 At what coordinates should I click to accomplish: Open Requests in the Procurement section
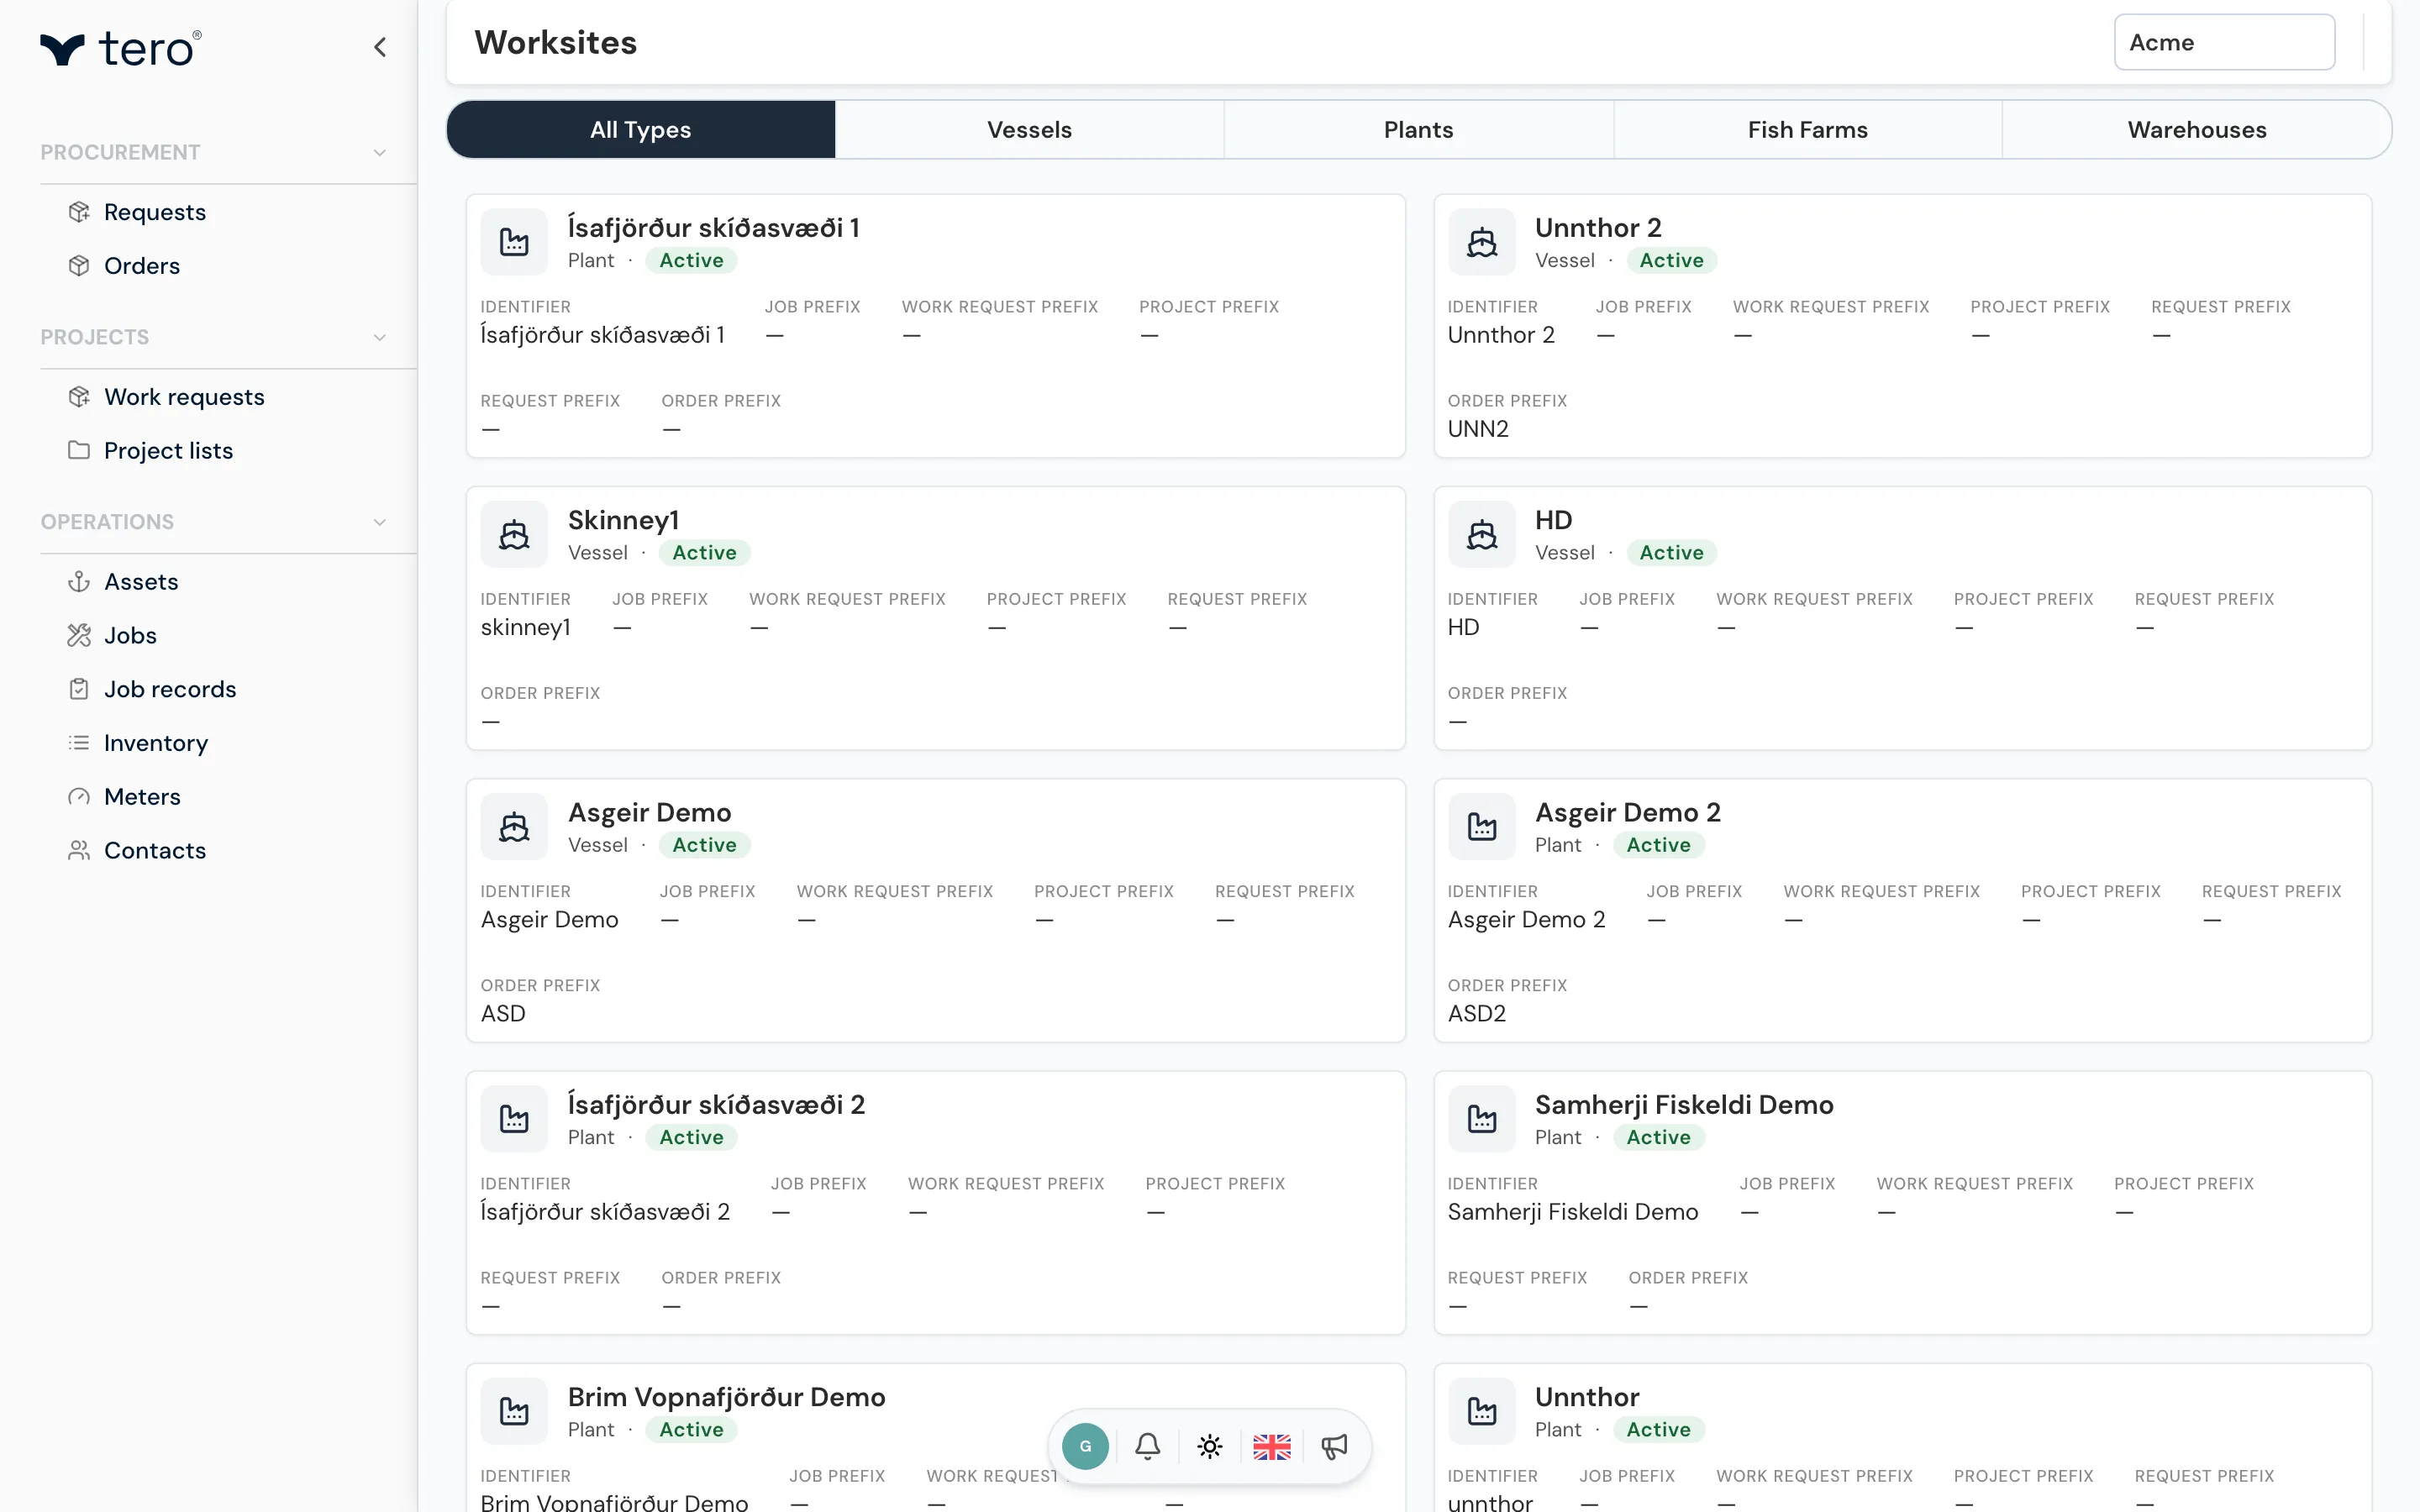pos(154,212)
